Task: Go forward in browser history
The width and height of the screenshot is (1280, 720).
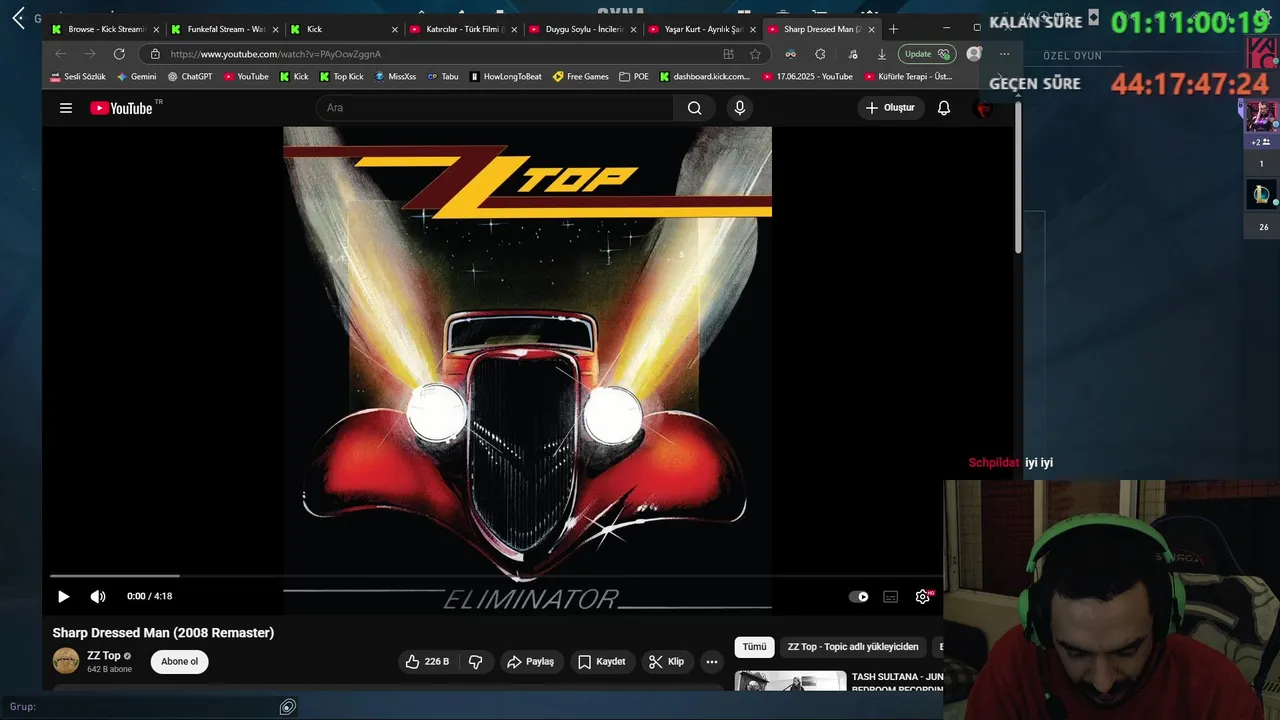Action: click(90, 54)
